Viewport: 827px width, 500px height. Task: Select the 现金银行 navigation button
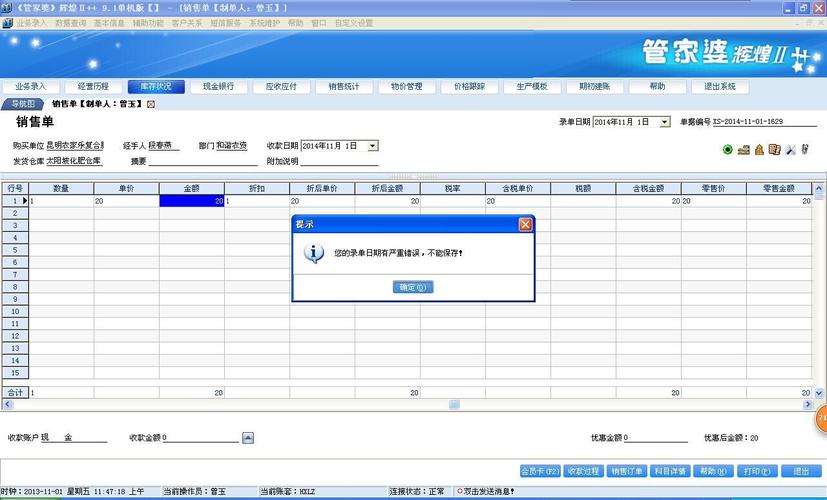point(219,86)
